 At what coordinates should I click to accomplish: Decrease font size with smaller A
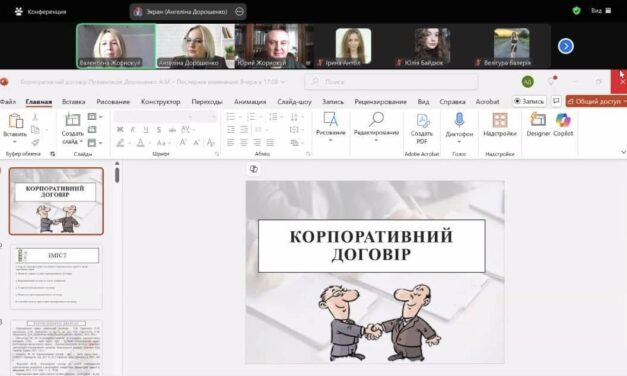(x=196, y=142)
